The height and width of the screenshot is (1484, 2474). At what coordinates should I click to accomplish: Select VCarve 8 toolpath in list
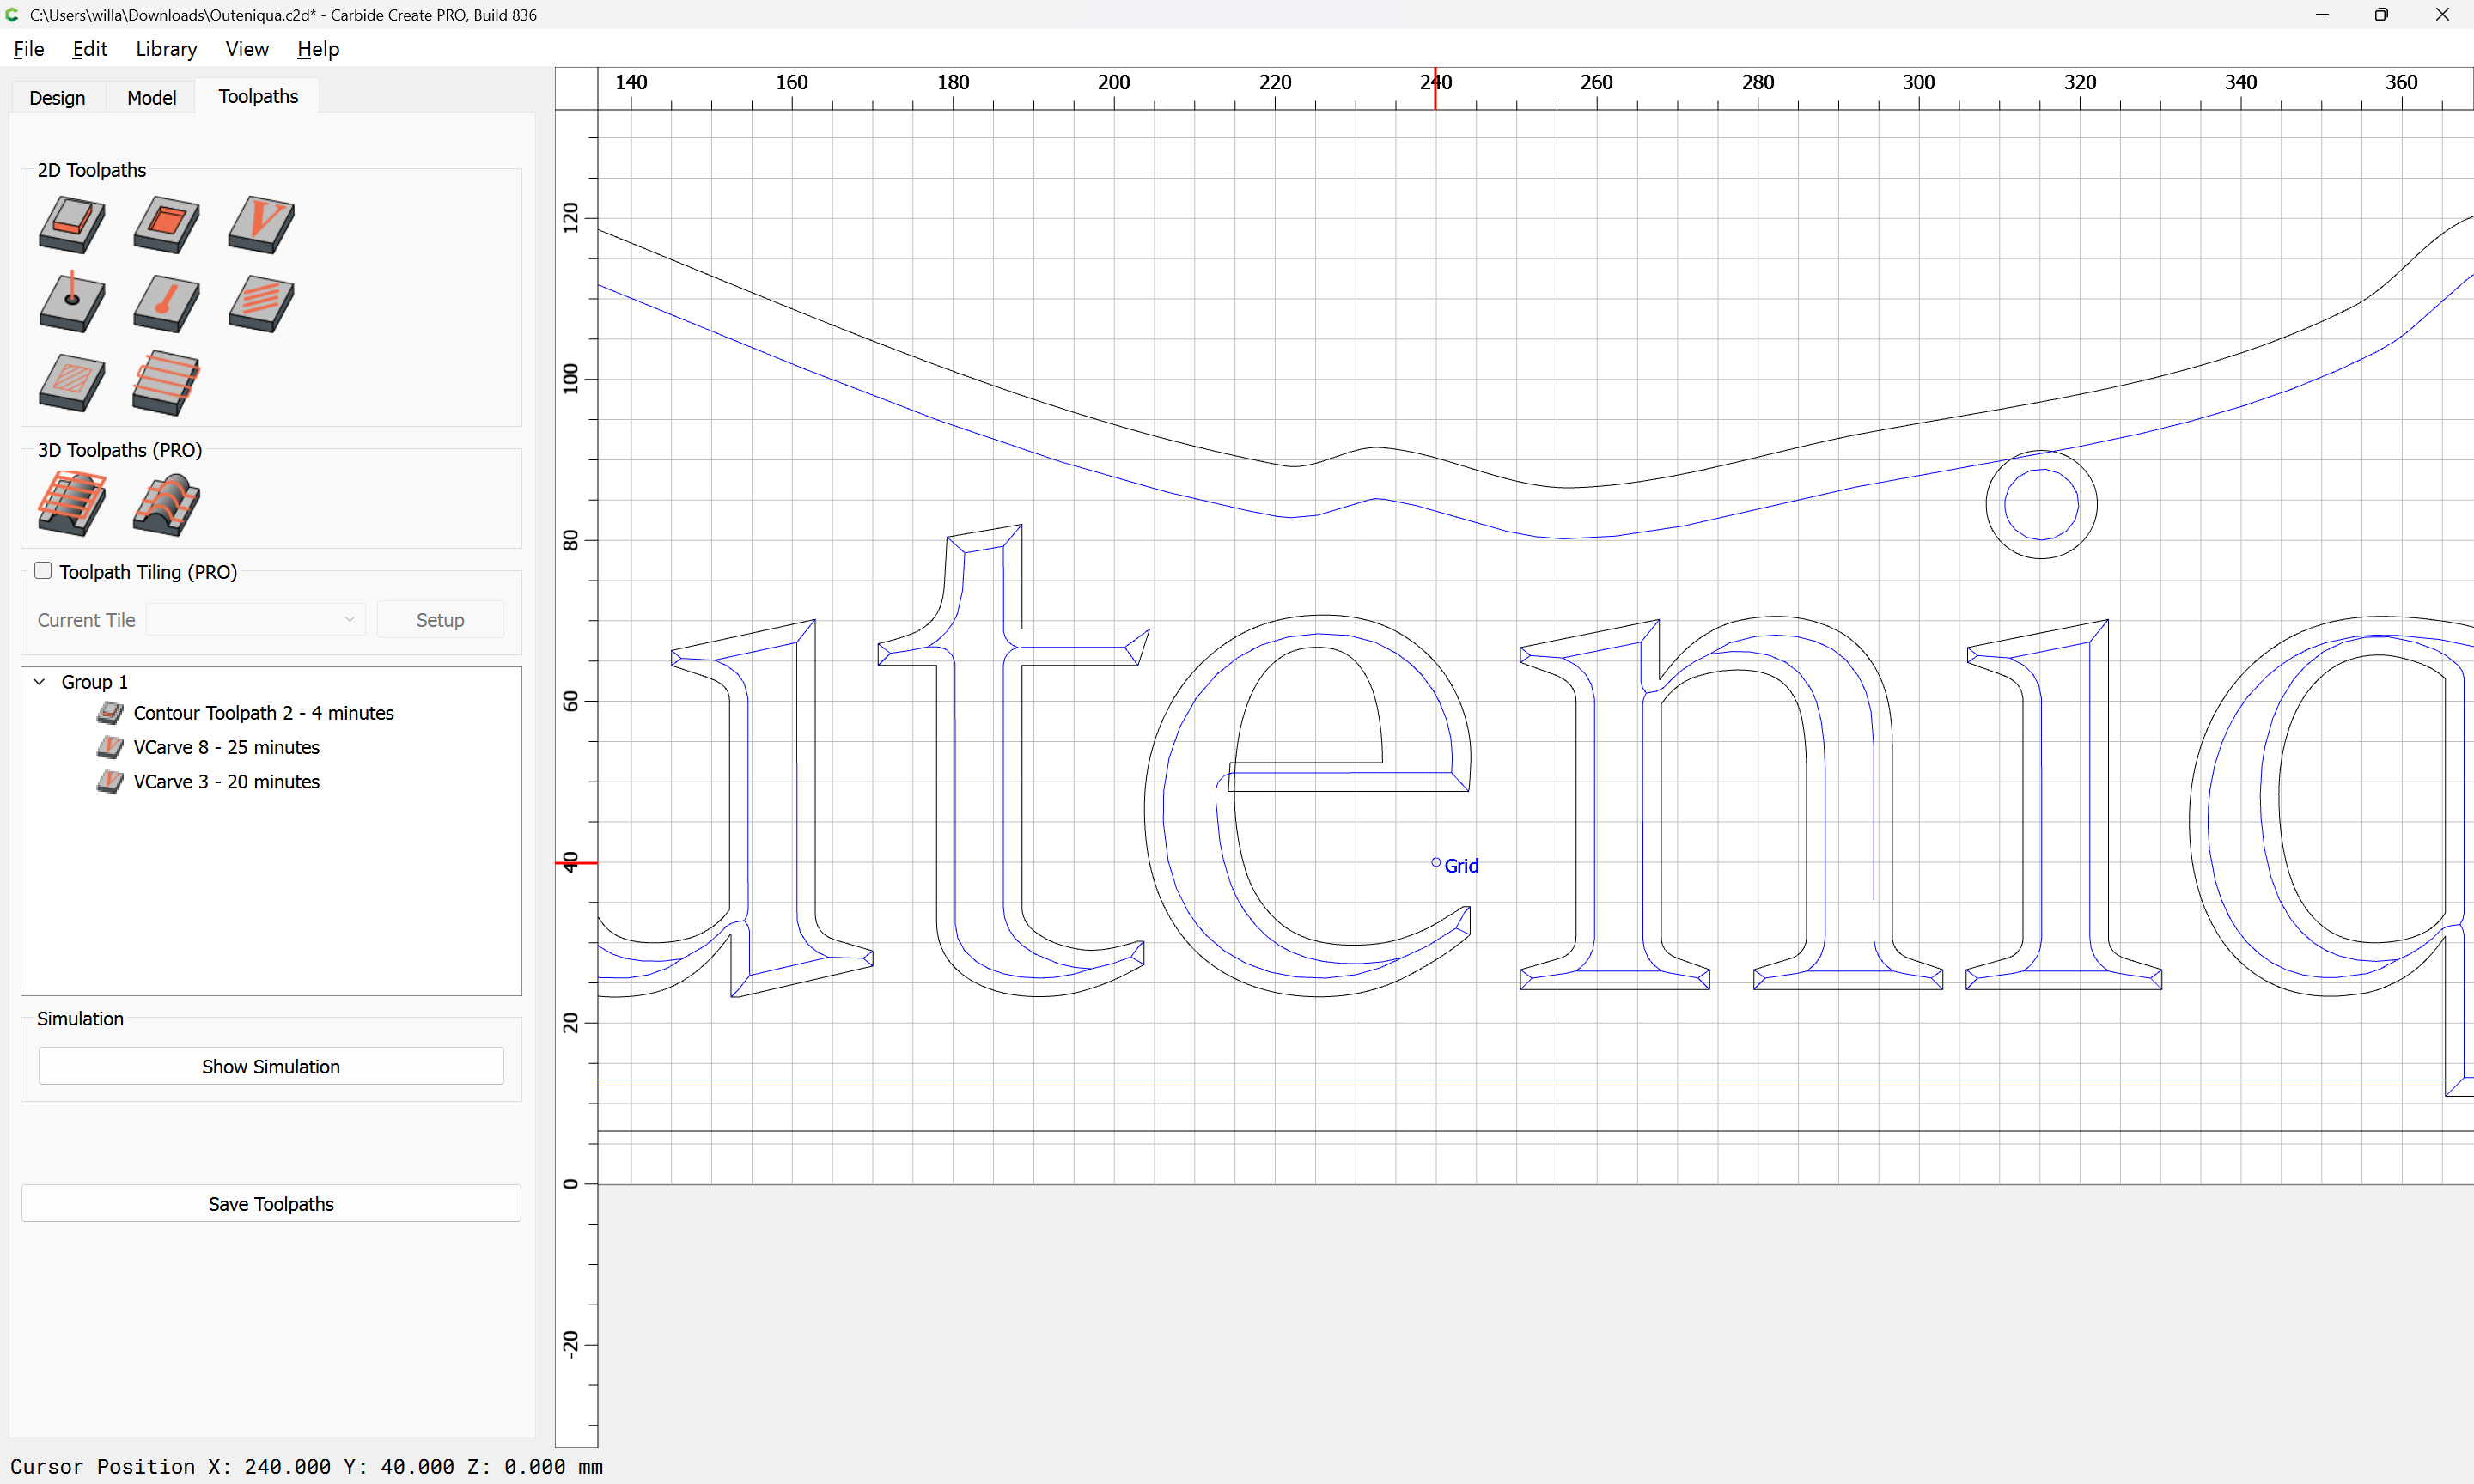pyautogui.click(x=226, y=747)
